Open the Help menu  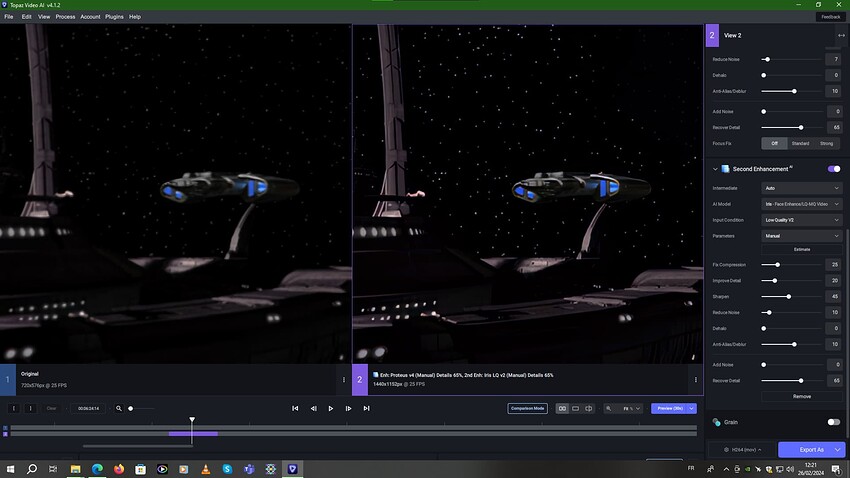pos(134,17)
